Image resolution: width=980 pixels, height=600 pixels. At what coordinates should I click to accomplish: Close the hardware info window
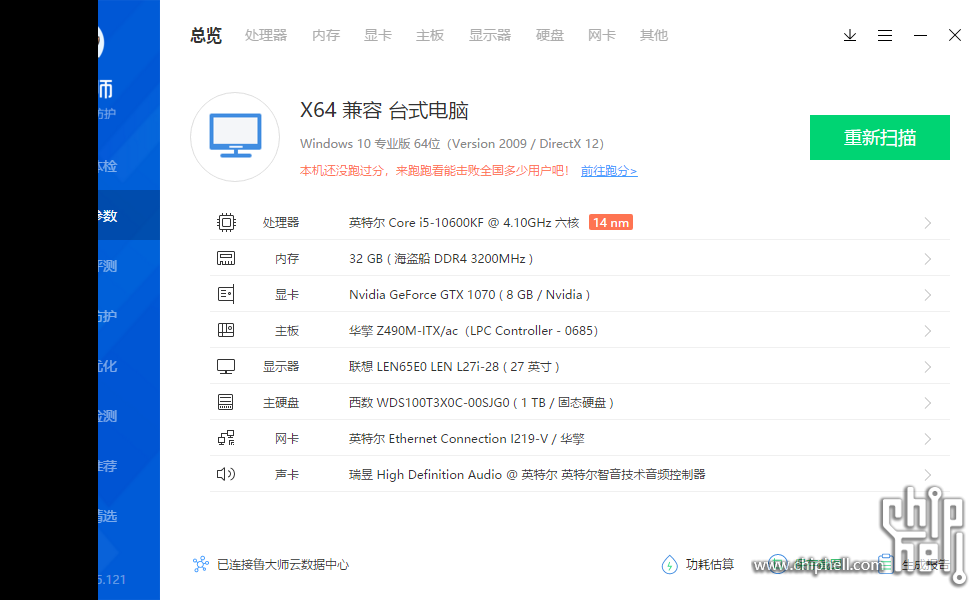pyautogui.click(x=954, y=35)
